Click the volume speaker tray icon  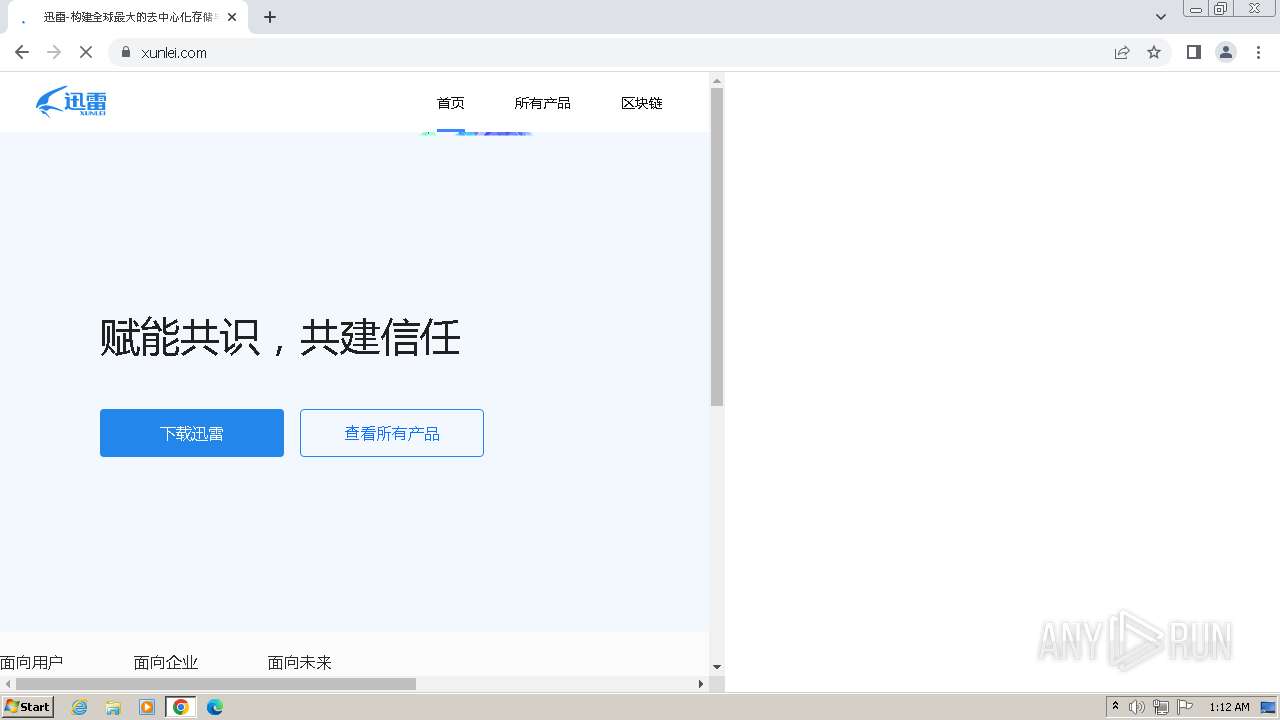coord(1137,707)
